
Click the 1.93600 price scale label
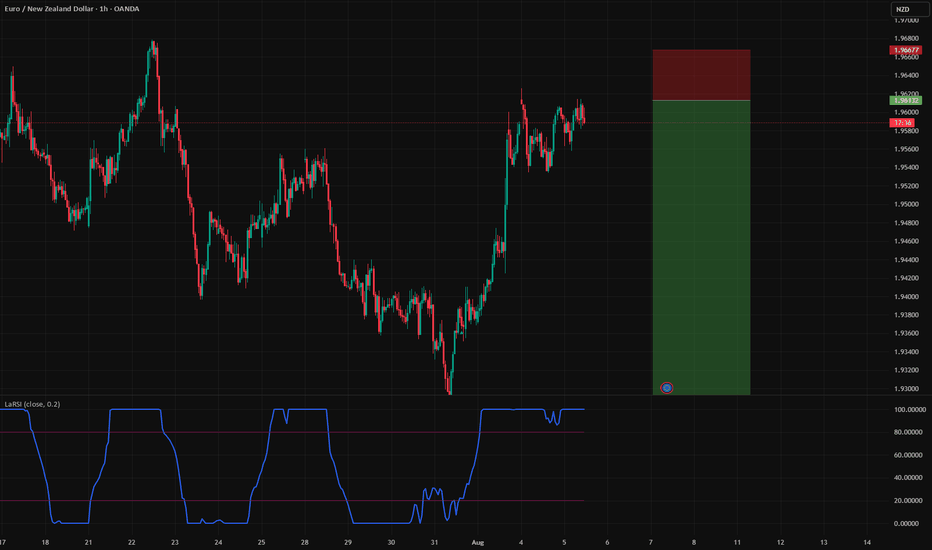click(x=906, y=334)
